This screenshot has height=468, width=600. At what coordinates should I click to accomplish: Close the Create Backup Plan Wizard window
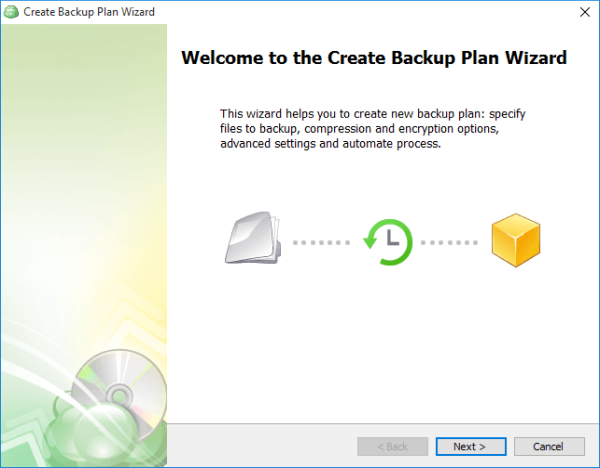click(x=582, y=12)
